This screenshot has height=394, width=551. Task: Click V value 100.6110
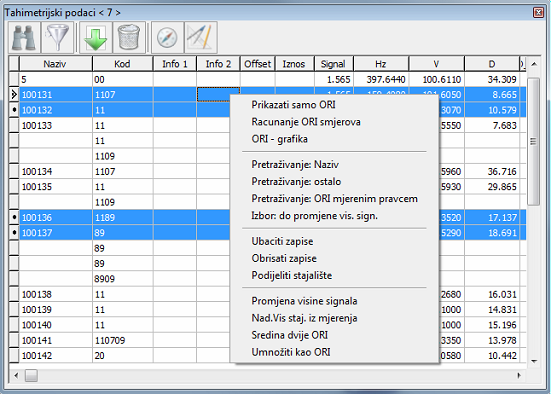[x=436, y=79]
